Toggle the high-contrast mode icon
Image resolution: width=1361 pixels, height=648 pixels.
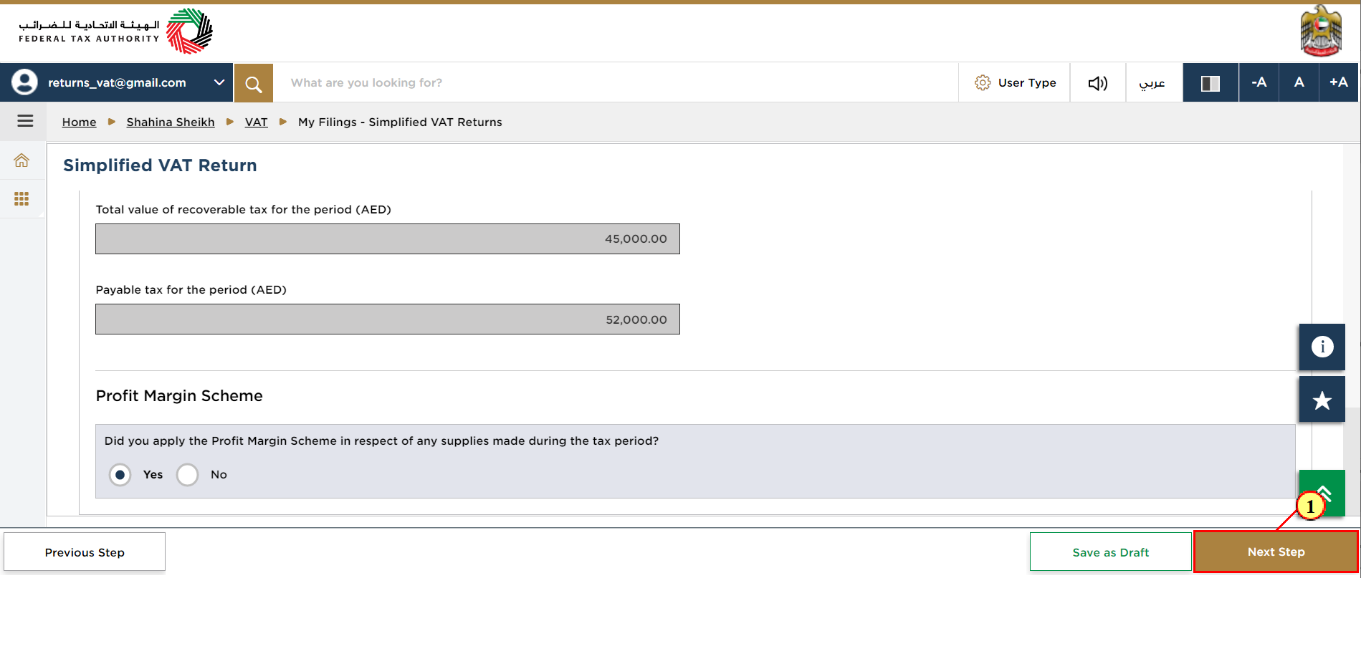(1210, 83)
